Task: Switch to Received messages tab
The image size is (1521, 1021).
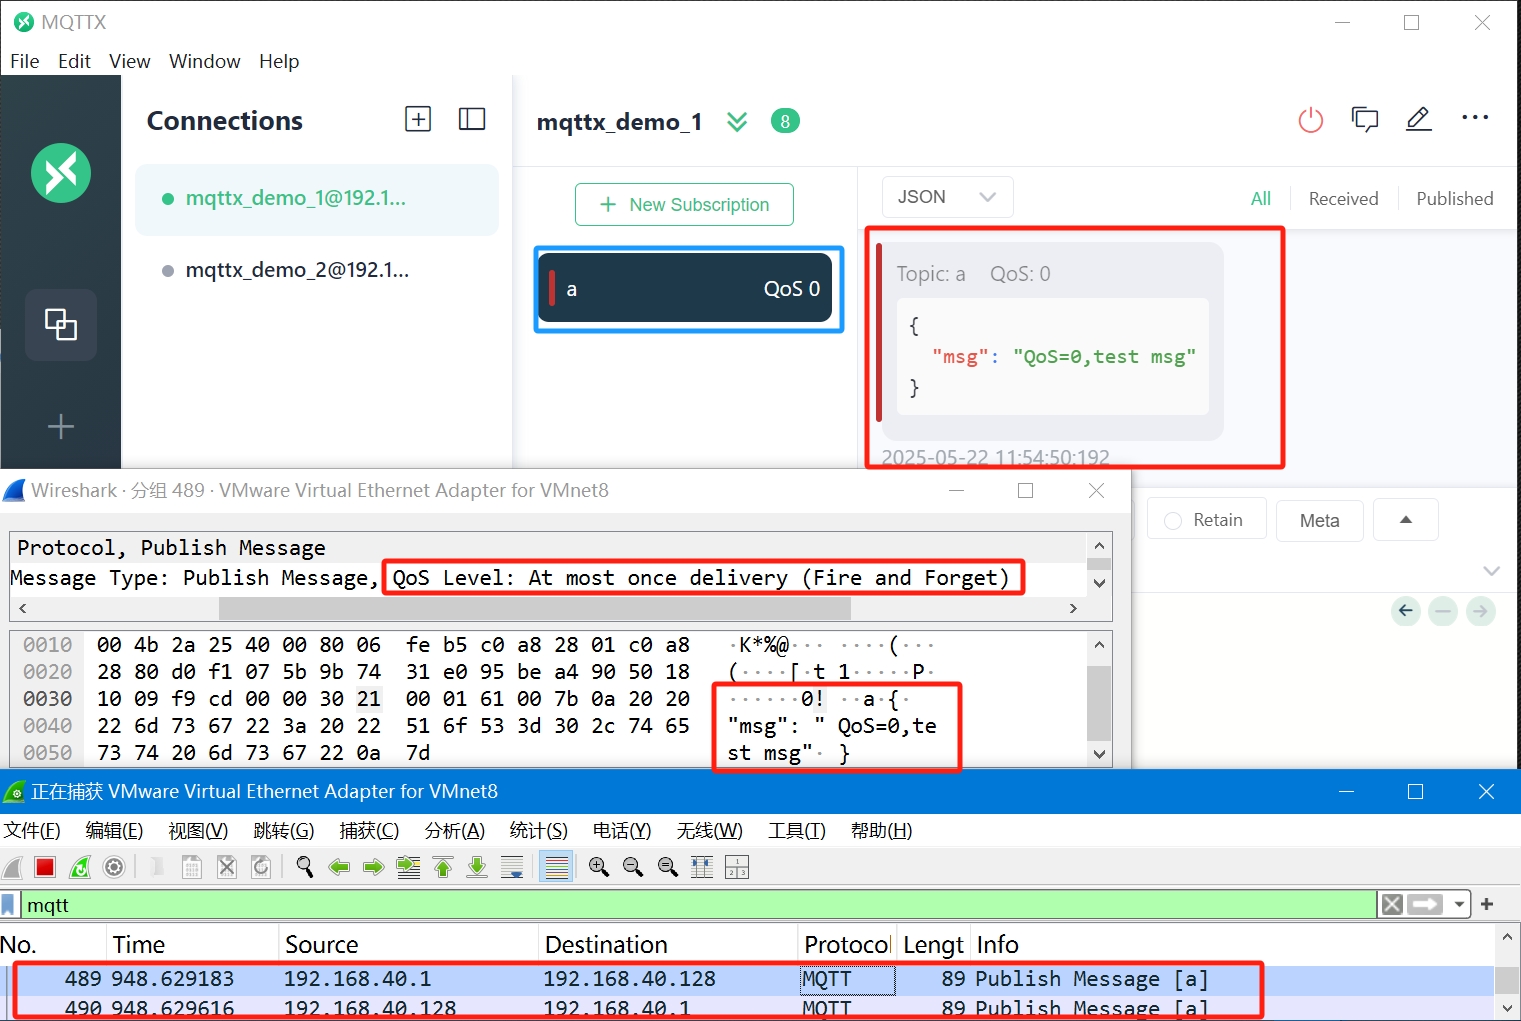Action: 1343,199
